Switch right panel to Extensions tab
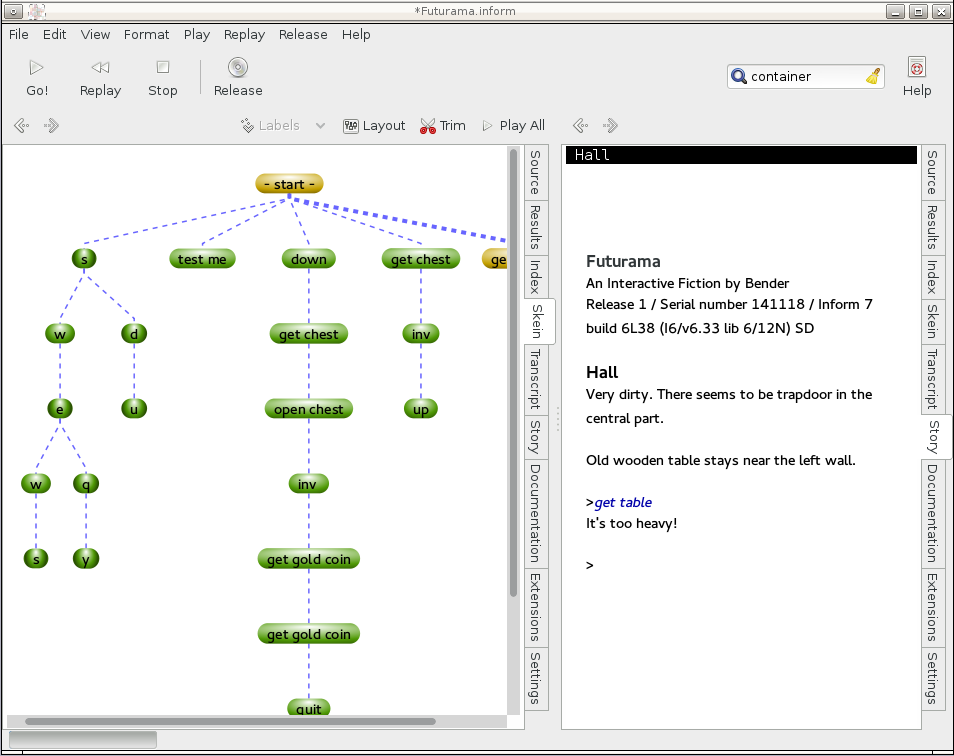This screenshot has width=954, height=756. pyautogui.click(x=933, y=607)
